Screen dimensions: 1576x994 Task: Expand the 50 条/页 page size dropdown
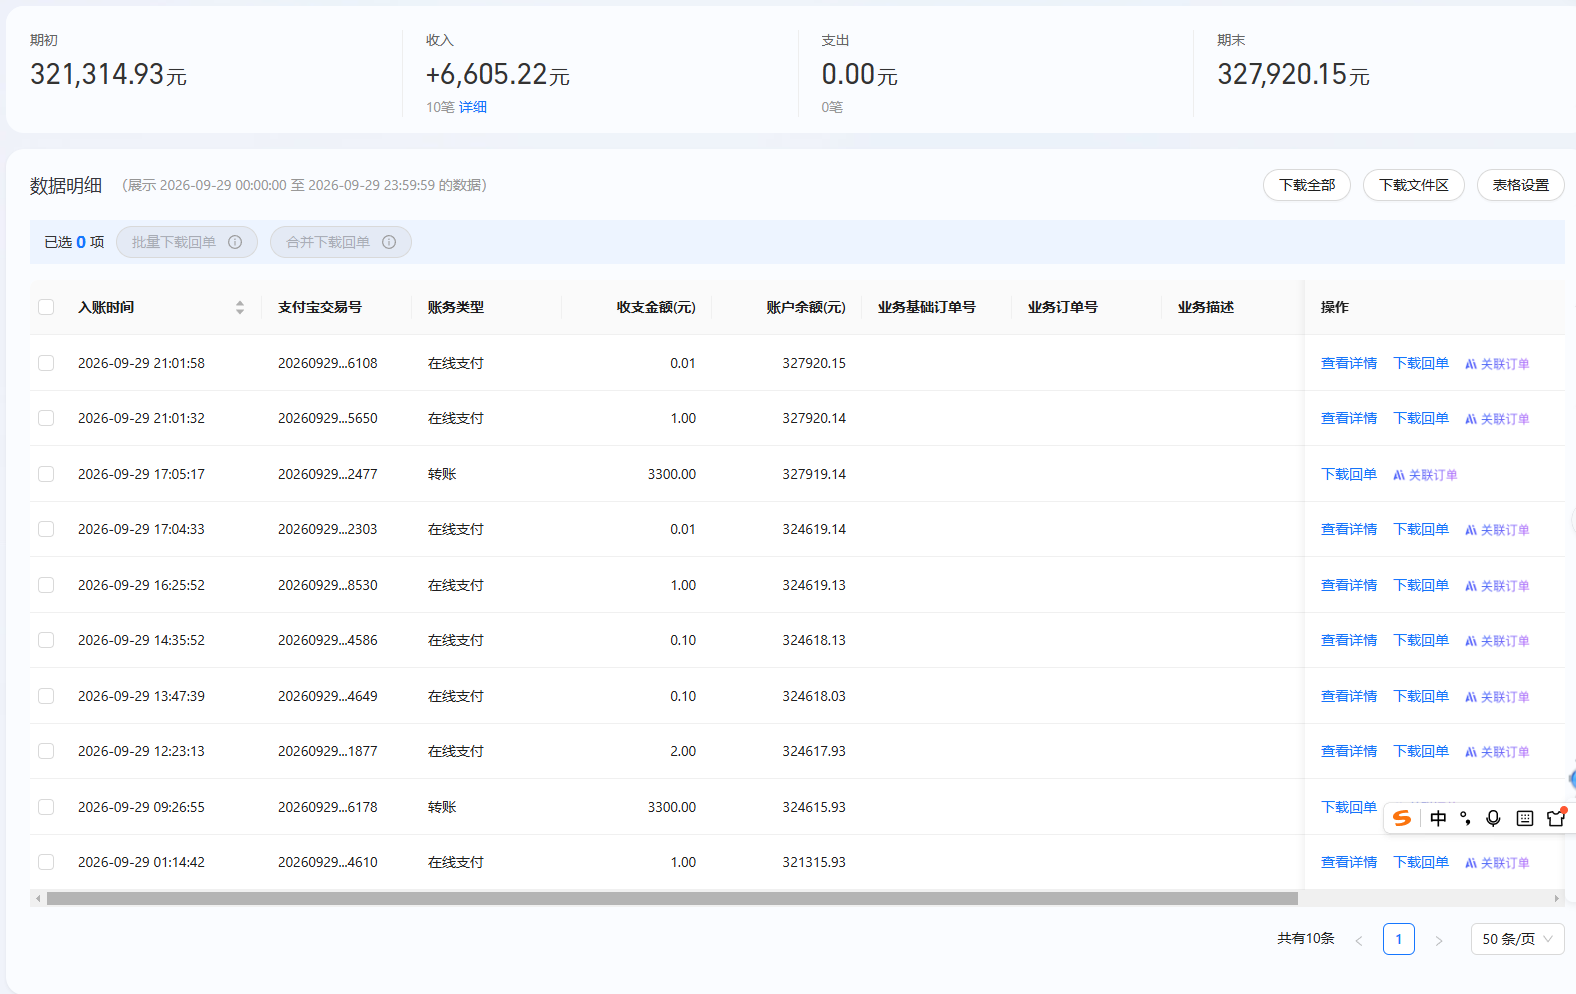pos(1517,939)
